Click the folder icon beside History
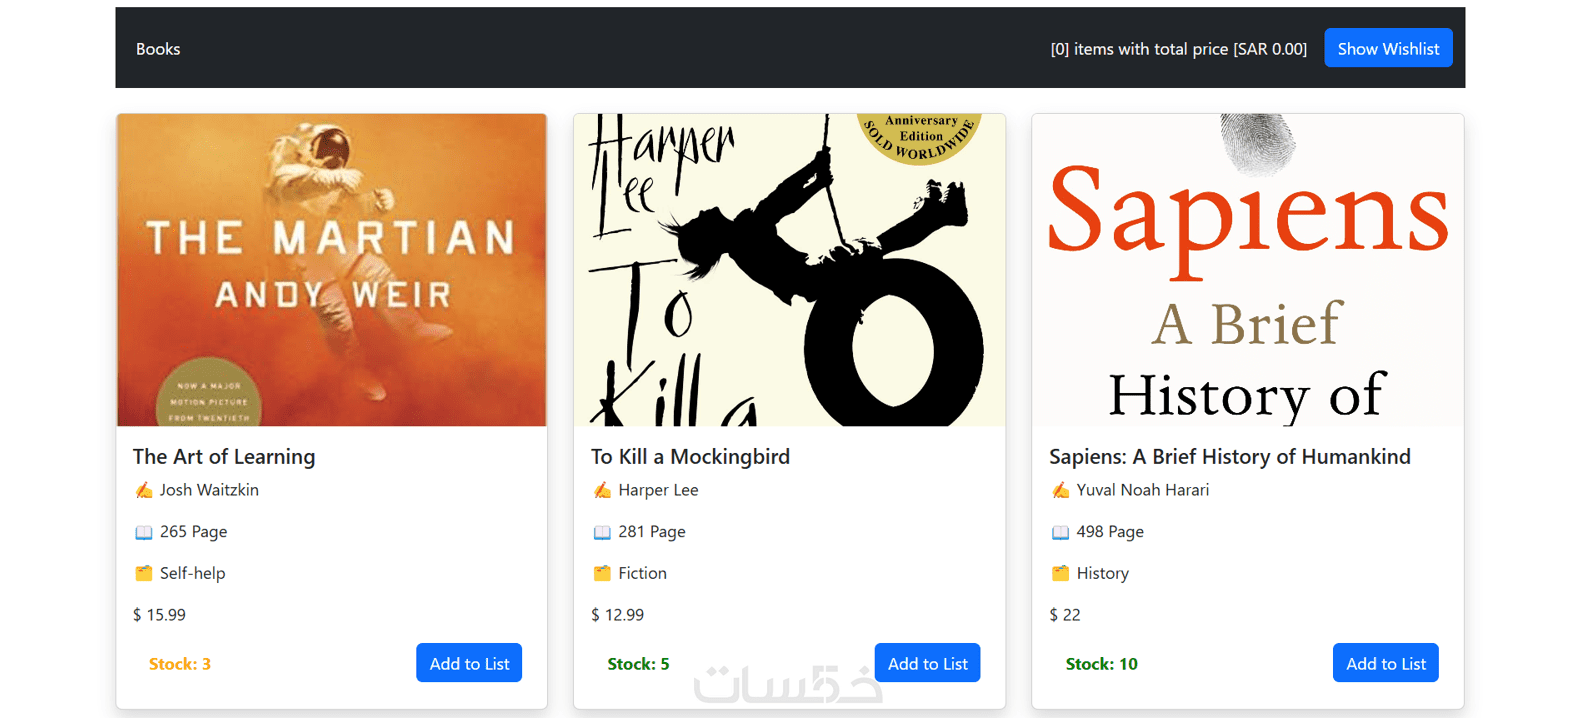This screenshot has width=1577, height=718. click(x=1060, y=573)
